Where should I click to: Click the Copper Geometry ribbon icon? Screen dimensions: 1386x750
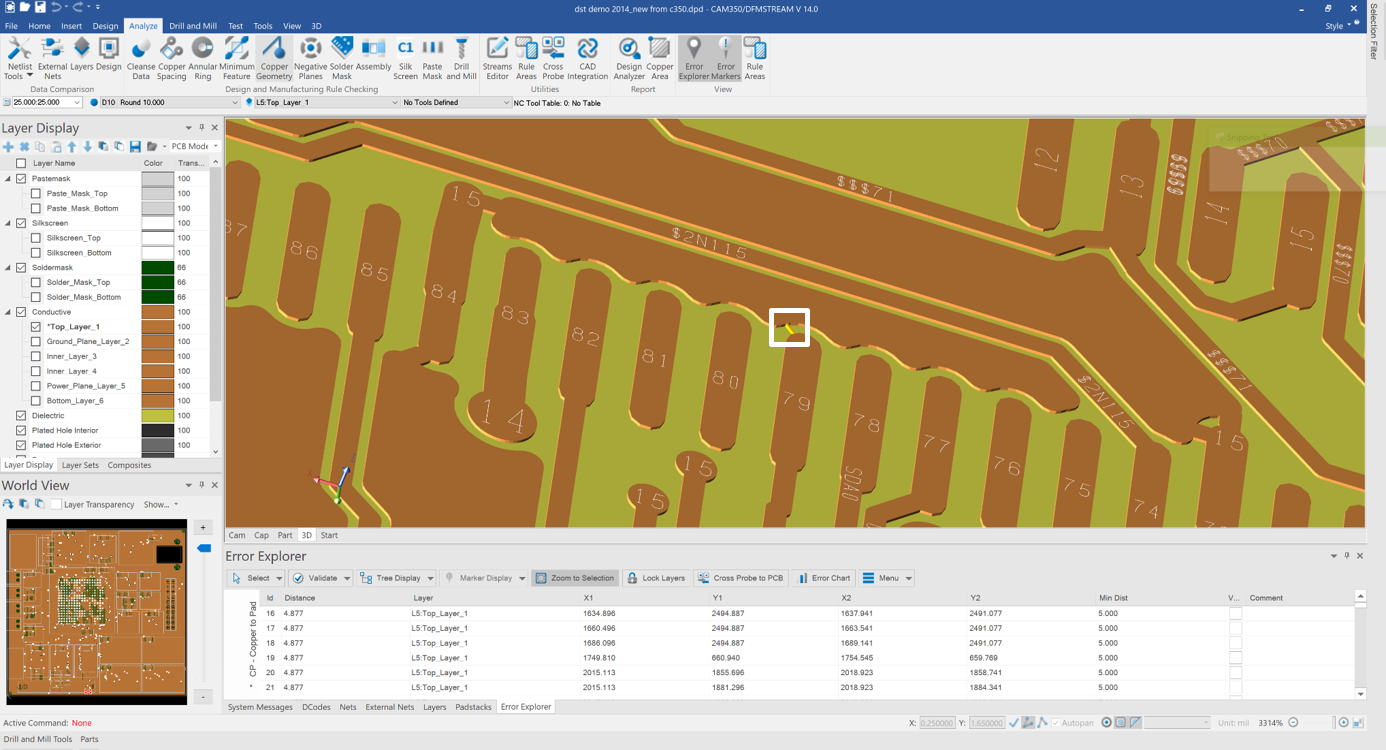(x=273, y=58)
